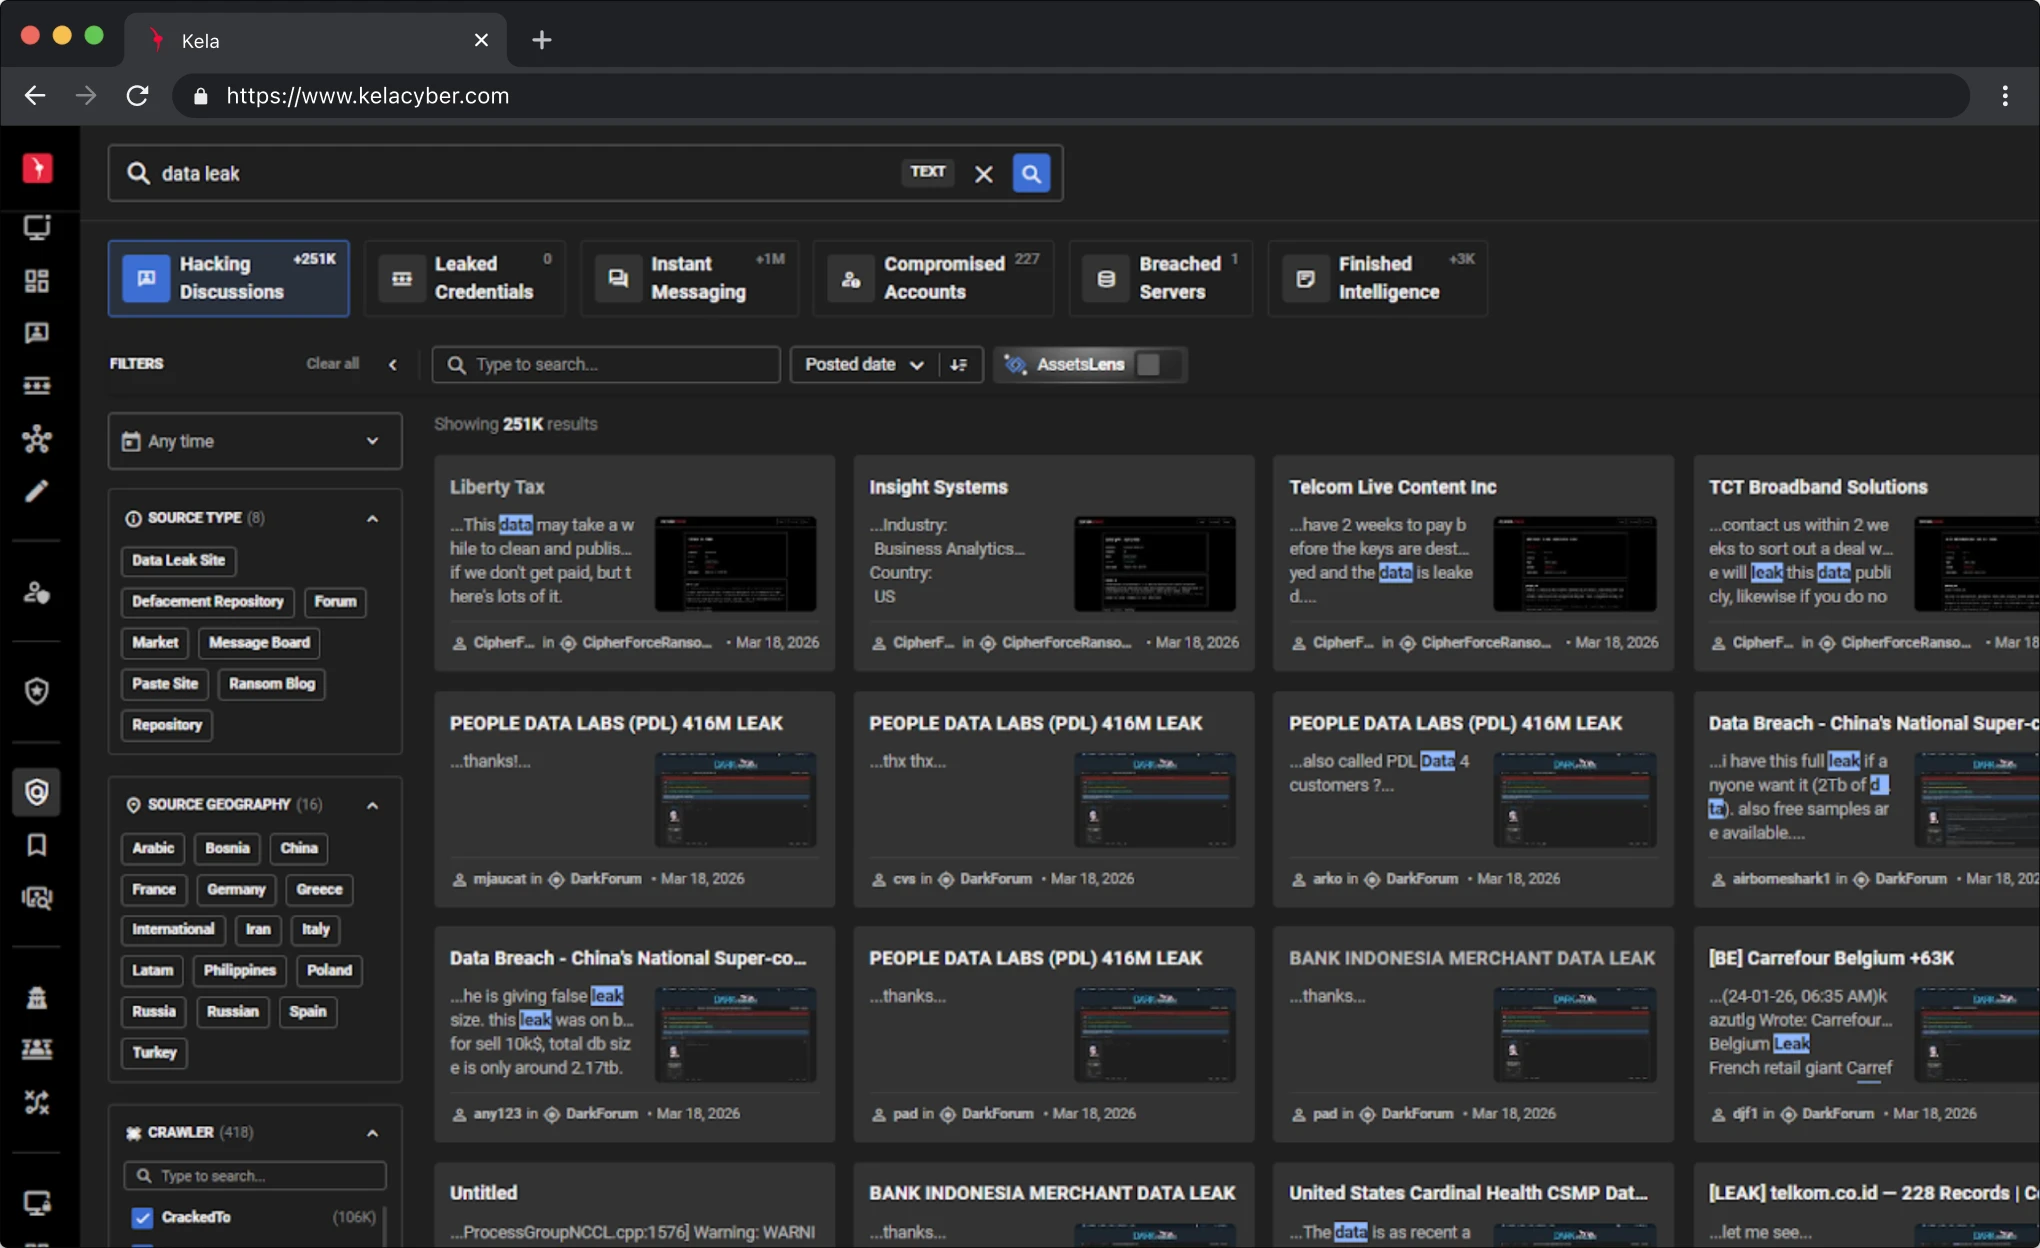Click the Crawler search input field
The image size is (2040, 1248).
click(x=255, y=1176)
